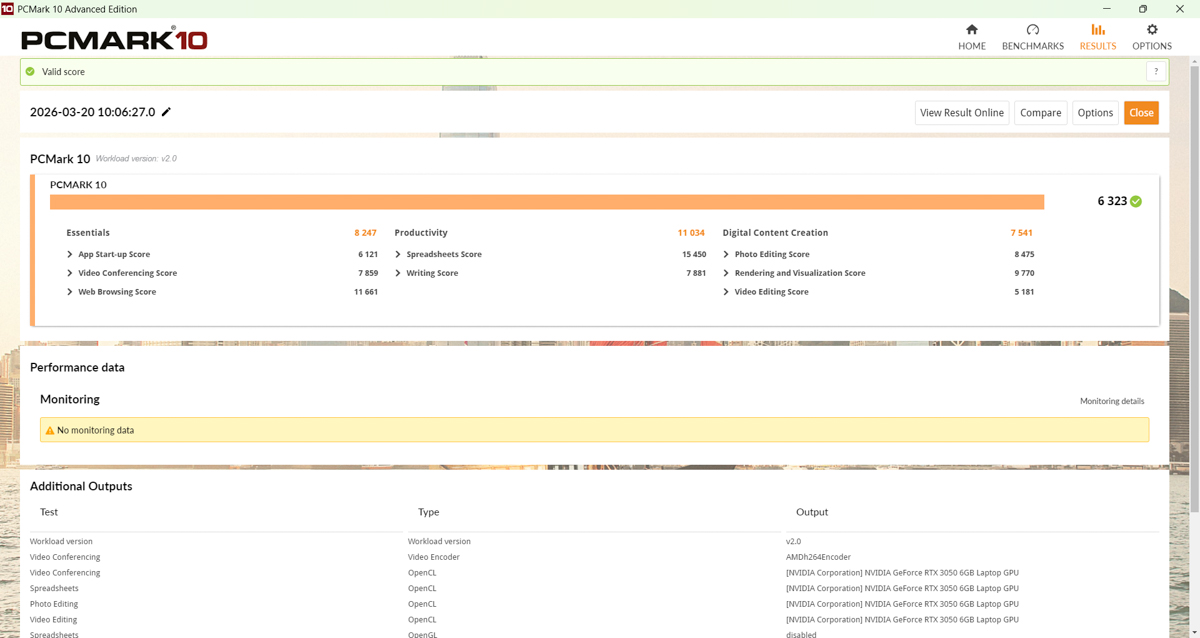Click the No monitoring data warning icon

(x=50, y=430)
